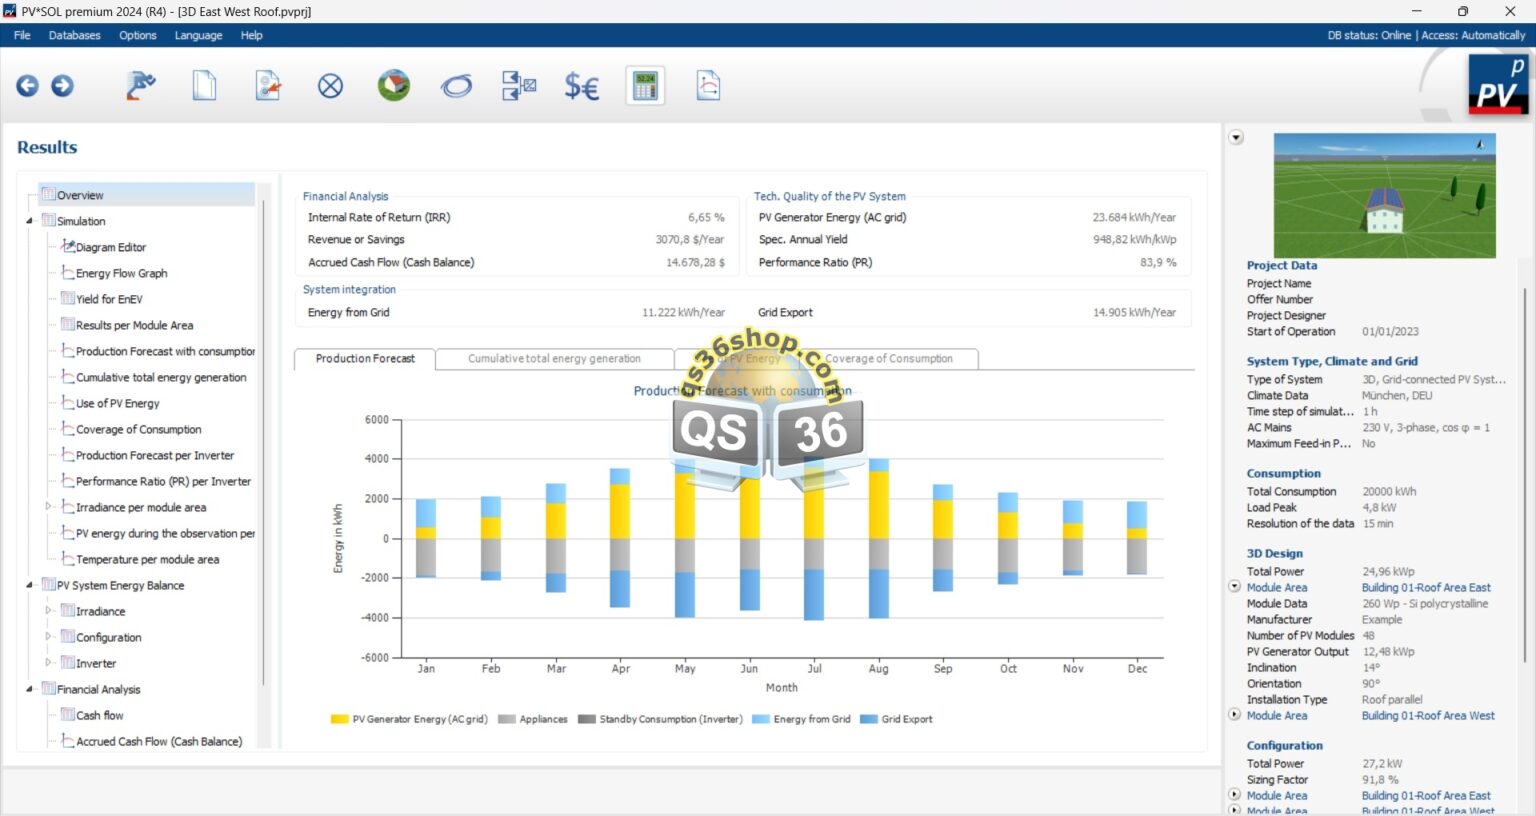Viewport: 1536px width, 816px height.
Task: Expand Irradiance per module area node
Action: coord(48,507)
